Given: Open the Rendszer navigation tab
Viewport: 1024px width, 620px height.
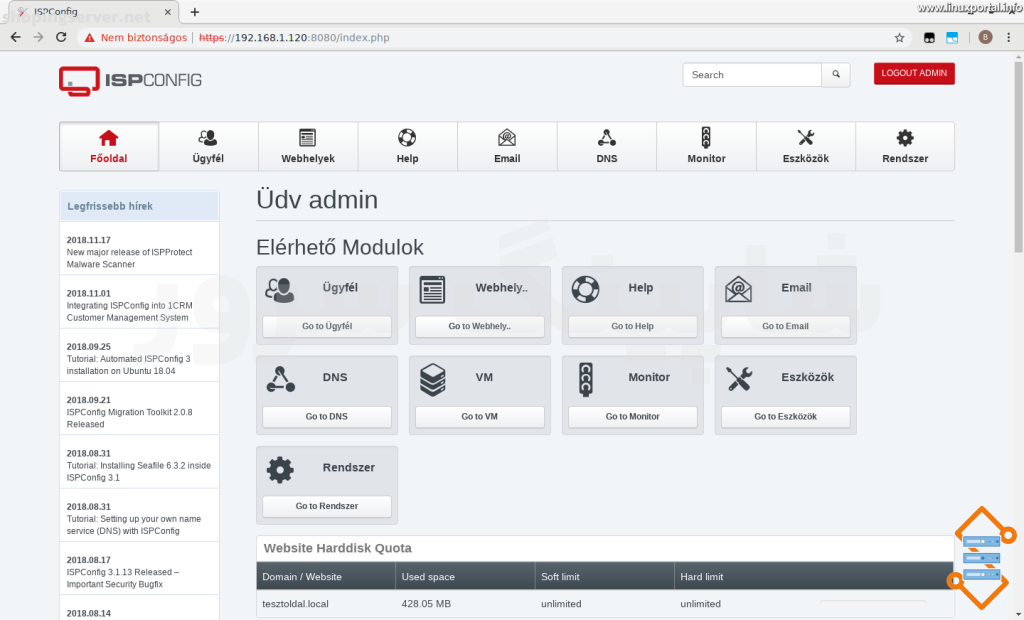Looking at the screenshot, I should tap(905, 146).
